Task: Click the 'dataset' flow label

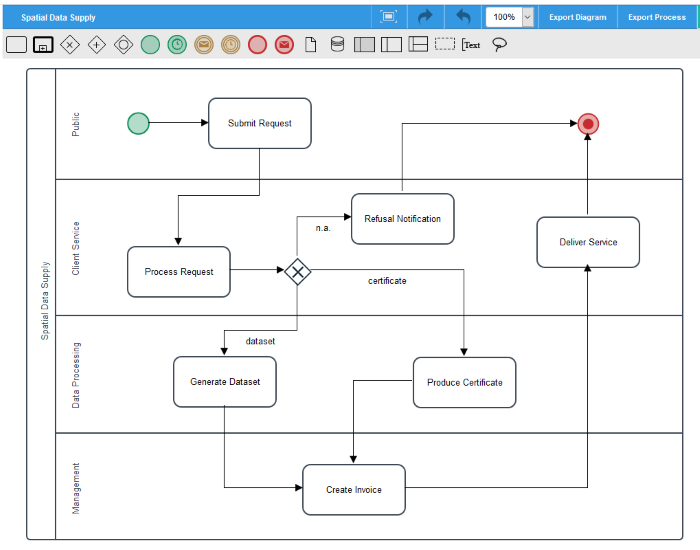Action: pyautogui.click(x=260, y=341)
